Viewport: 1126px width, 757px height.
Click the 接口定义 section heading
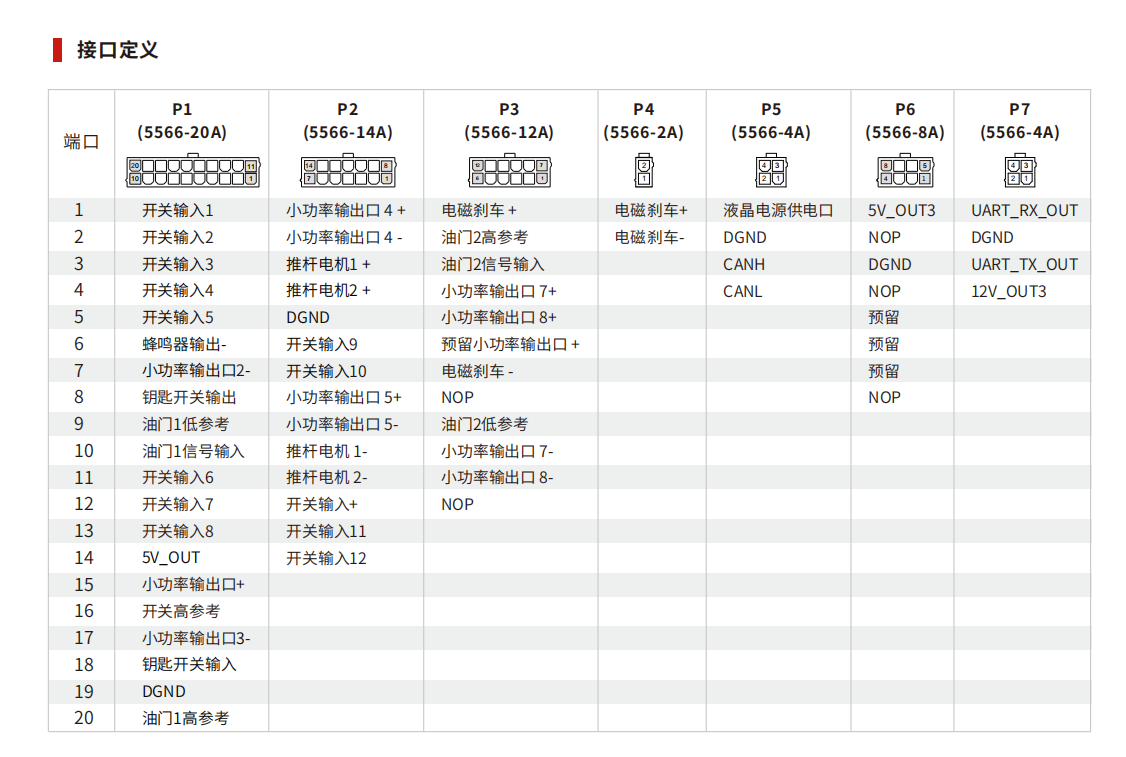(117, 50)
